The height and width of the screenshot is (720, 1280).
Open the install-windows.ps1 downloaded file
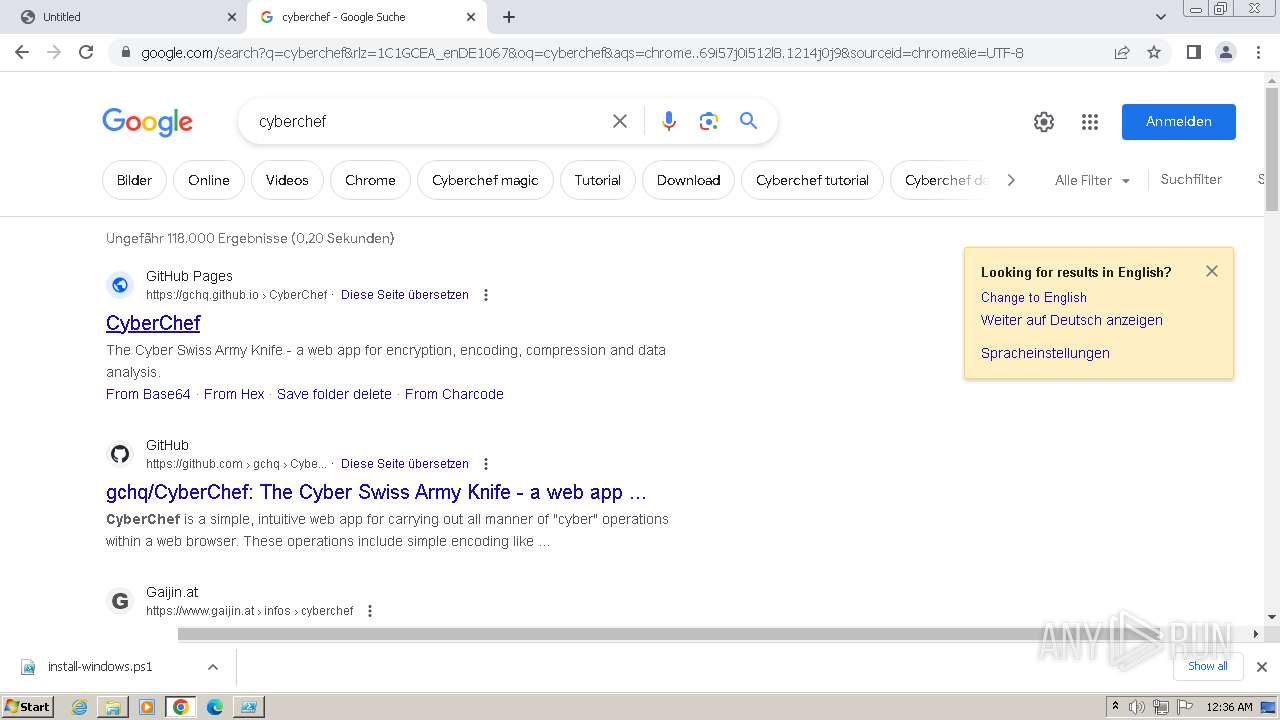pos(100,667)
